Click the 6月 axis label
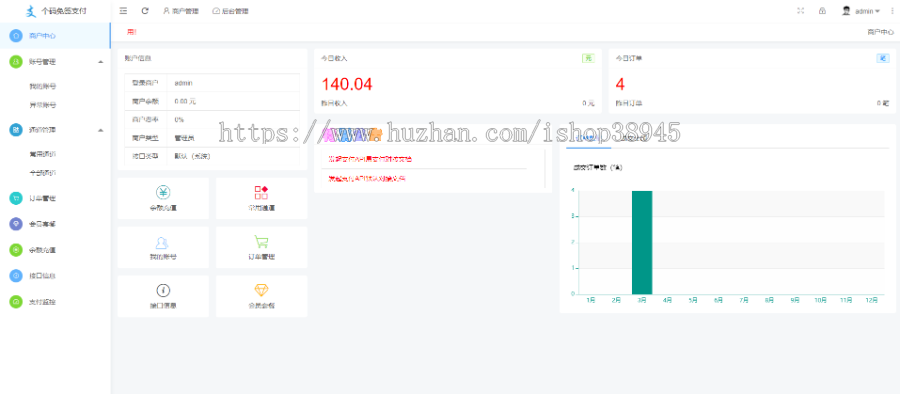 pos(718,300)
